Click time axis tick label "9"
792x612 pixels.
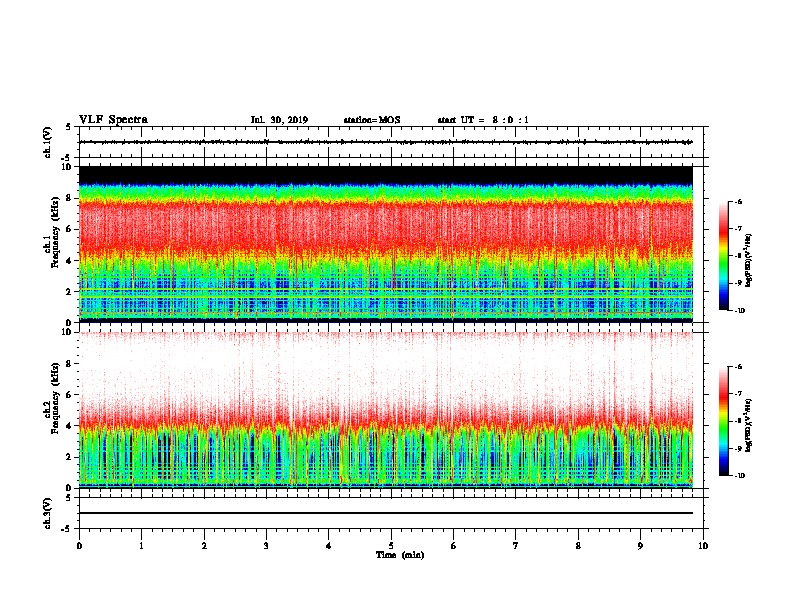click(640, 546)
